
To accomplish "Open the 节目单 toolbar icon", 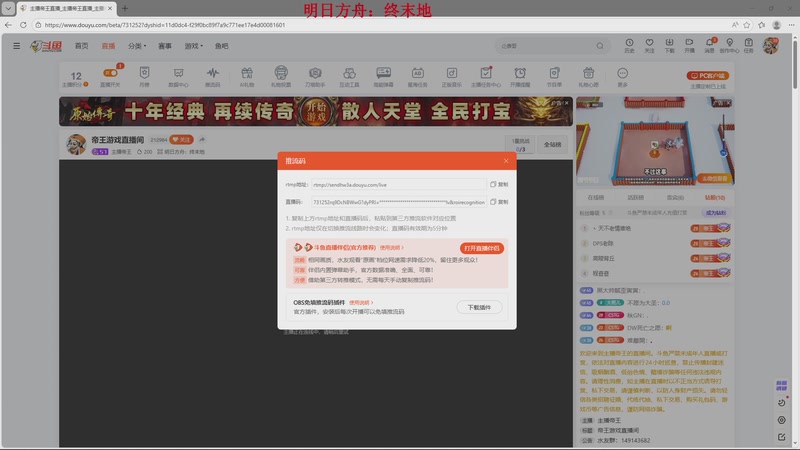I will [555, 76].
